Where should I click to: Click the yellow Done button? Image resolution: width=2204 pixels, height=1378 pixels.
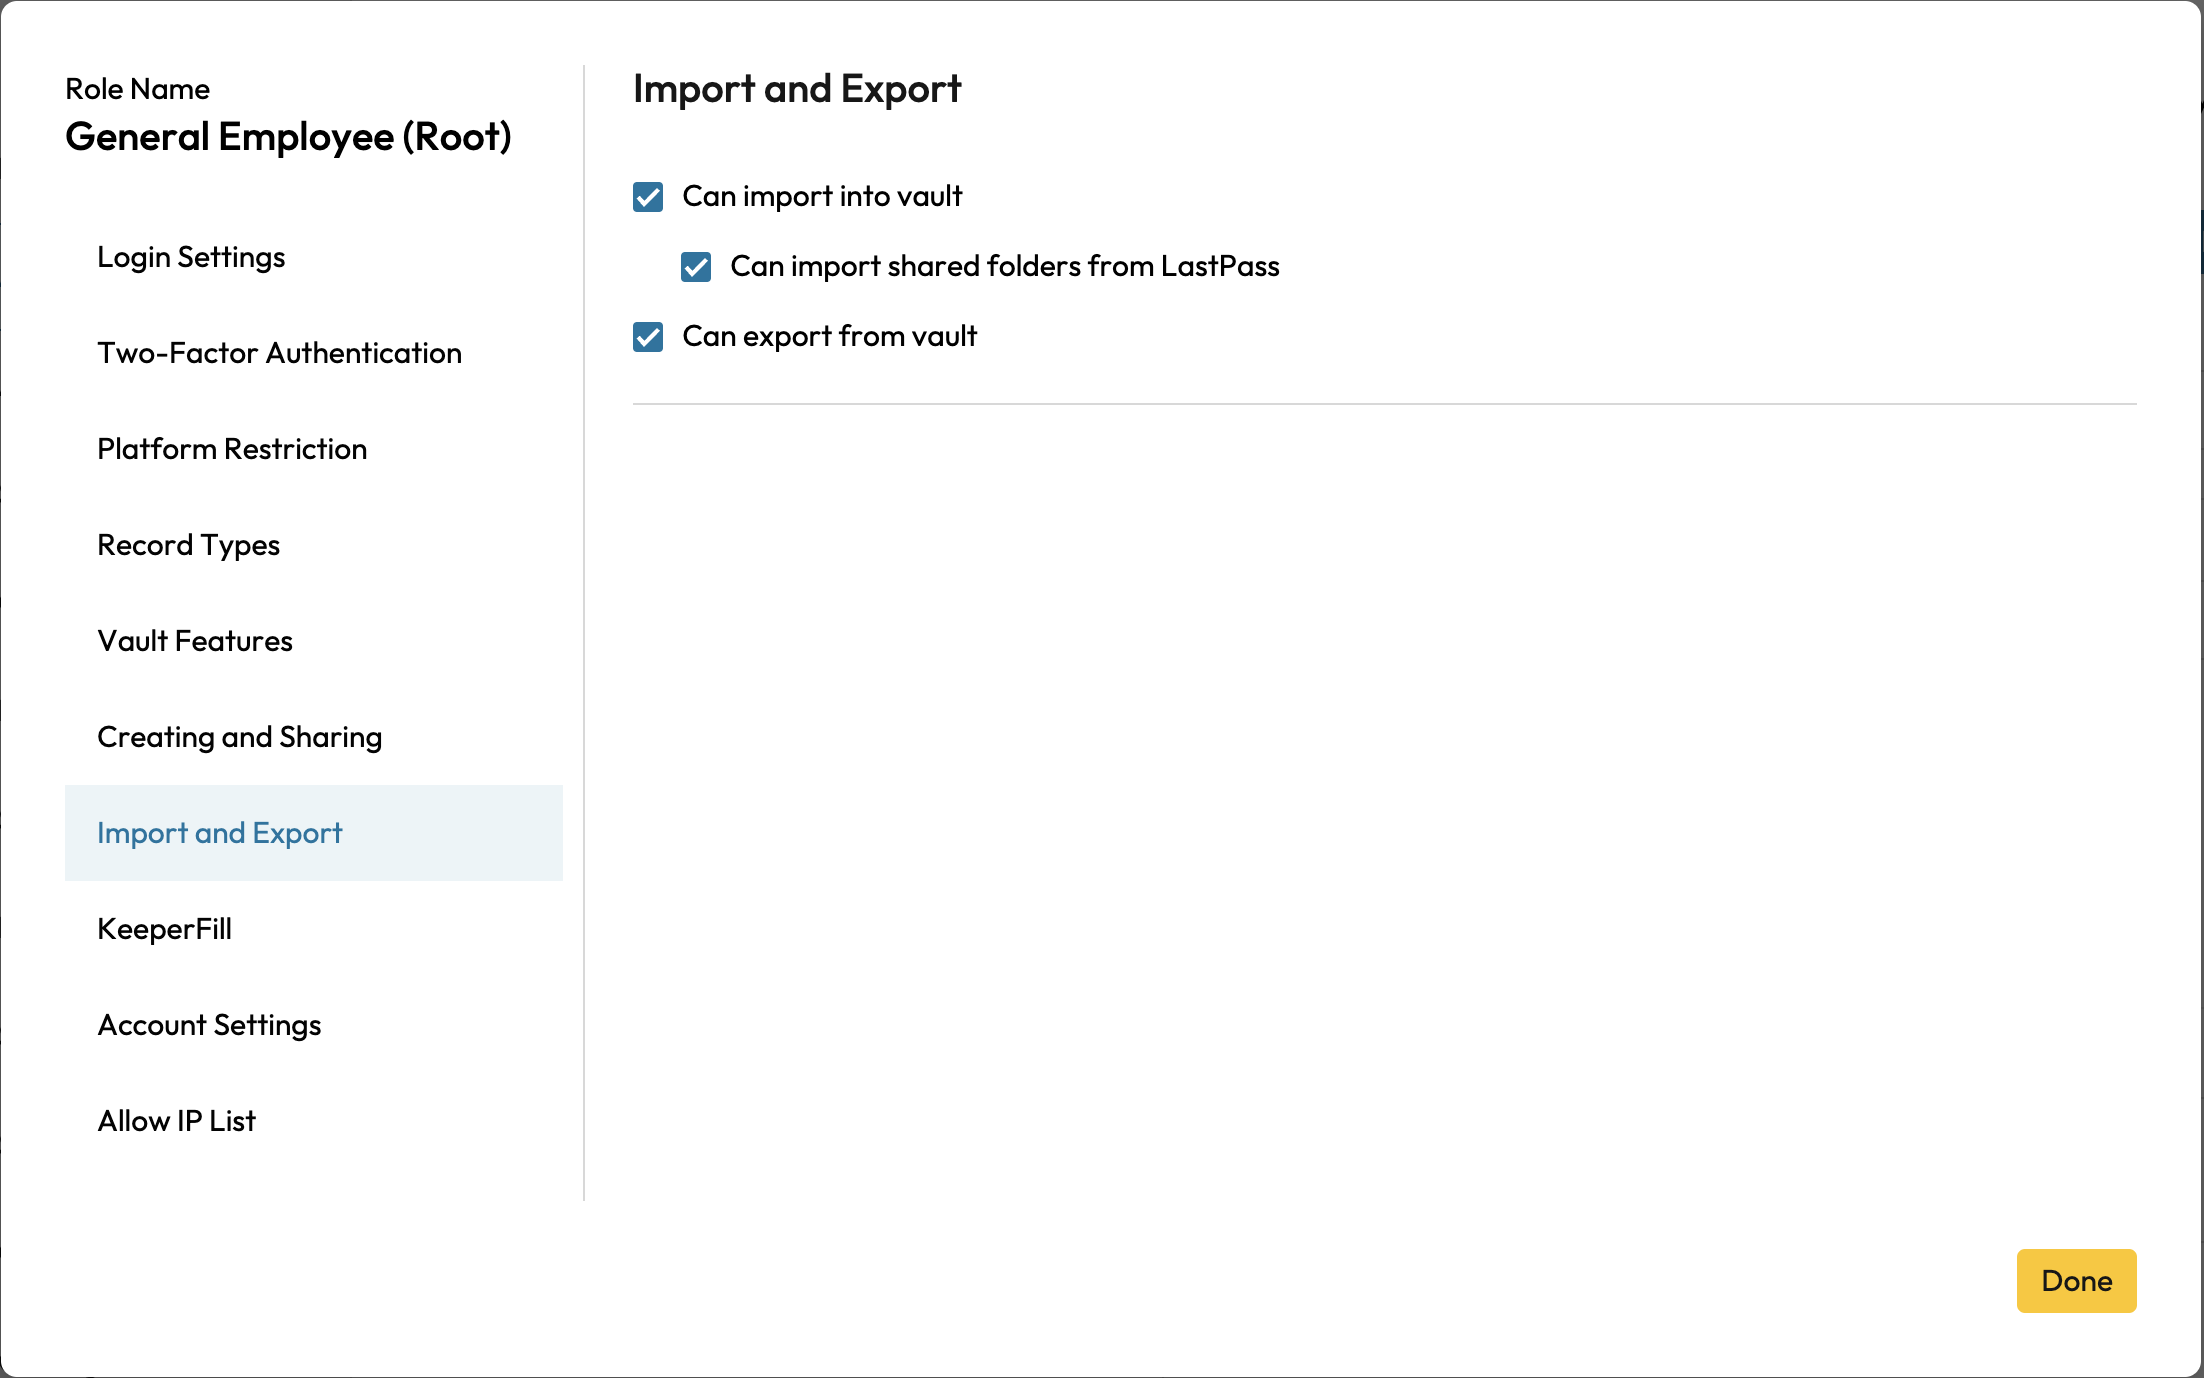2076,1280
